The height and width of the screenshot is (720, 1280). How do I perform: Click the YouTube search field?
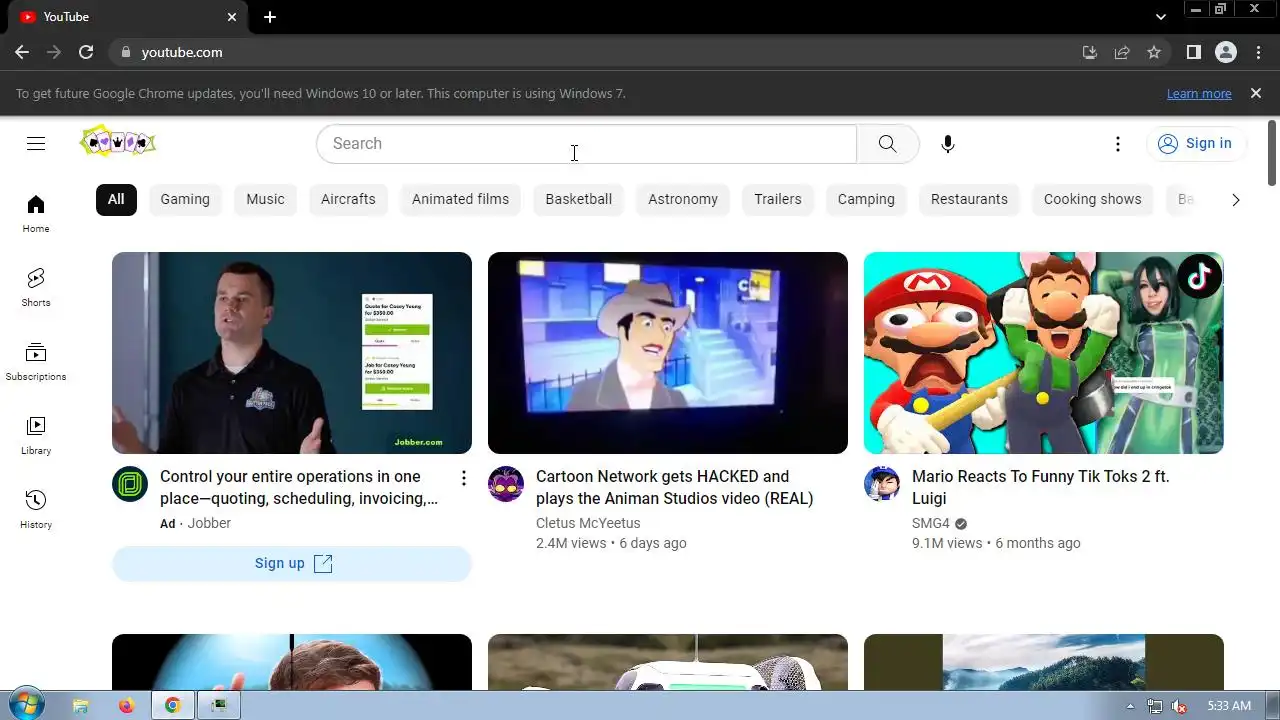pos(586,143)
